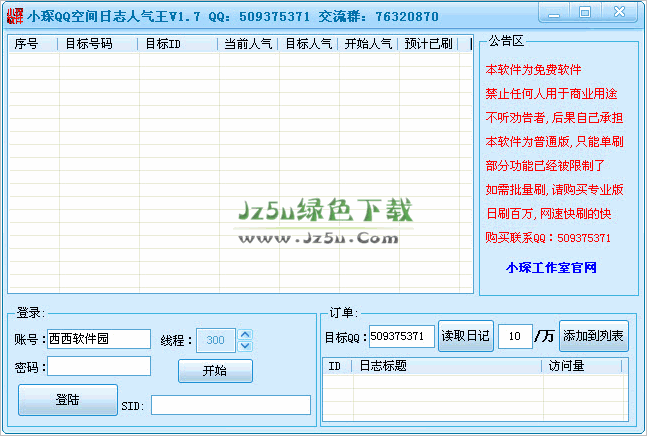This screenshot has width=647, height=436.
Task: Minimize the window
Action: click(x=554, y=13)
